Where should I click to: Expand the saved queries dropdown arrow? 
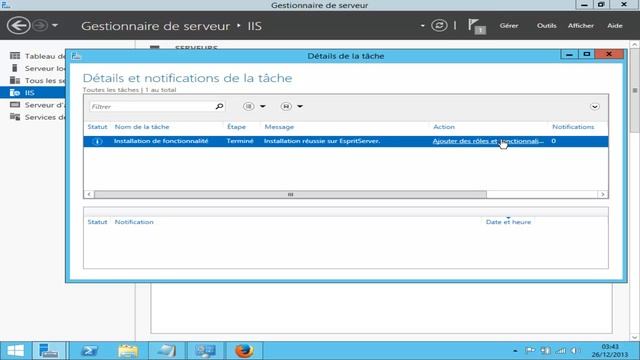click(300, 107)
